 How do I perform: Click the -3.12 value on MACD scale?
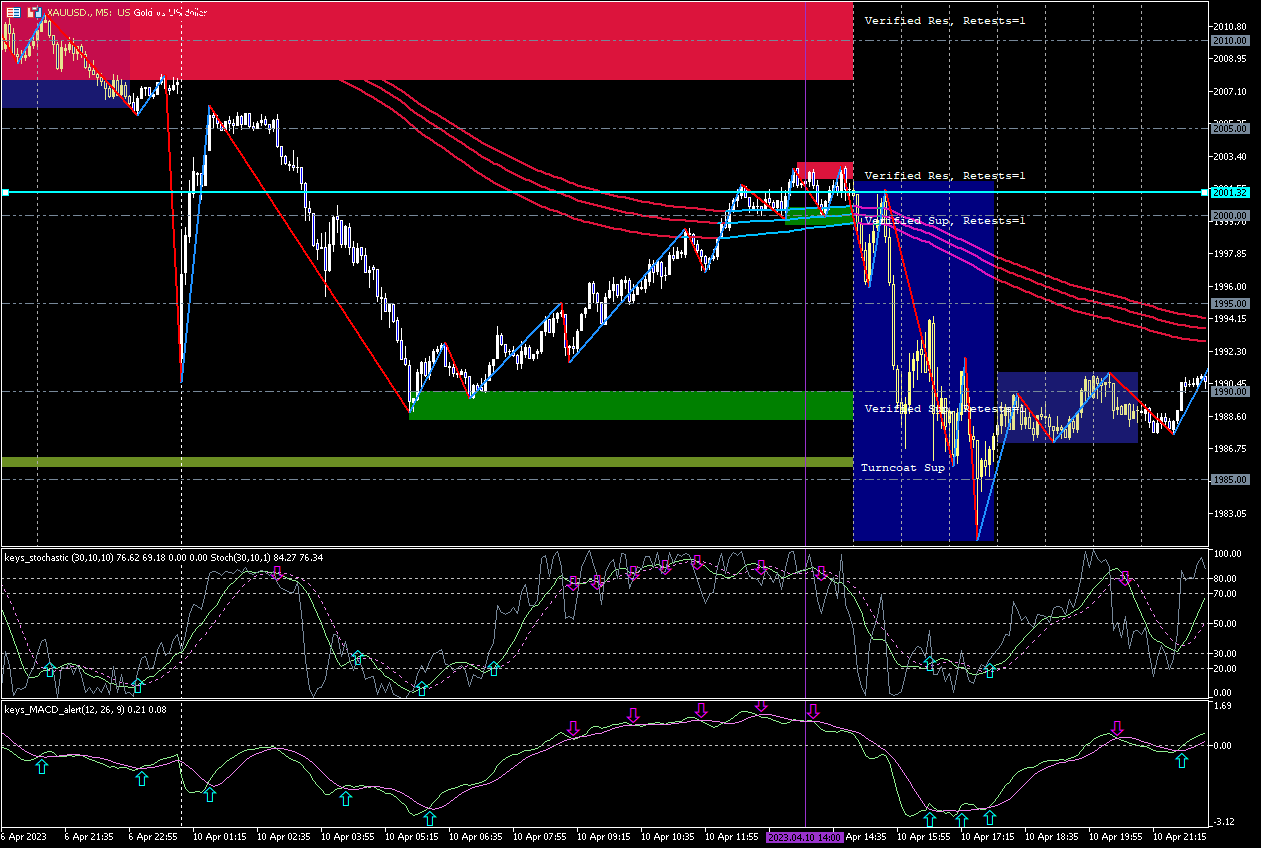[x=1222, y=822]
